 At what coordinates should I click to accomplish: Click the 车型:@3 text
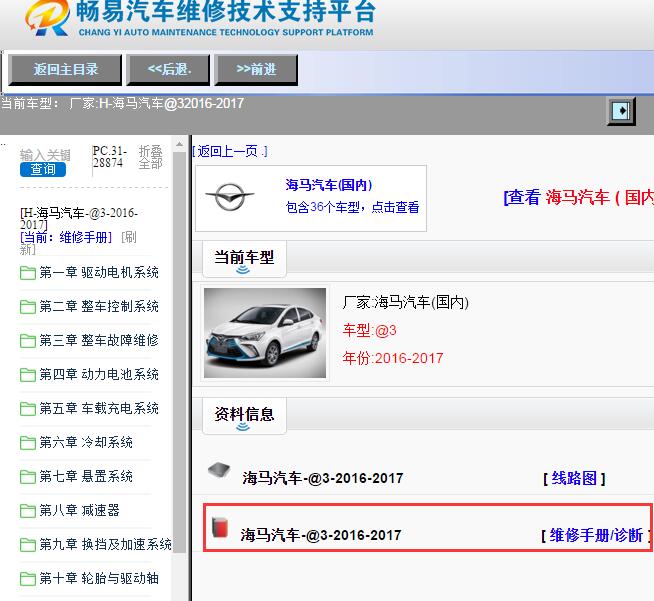(x=370, y=331)
